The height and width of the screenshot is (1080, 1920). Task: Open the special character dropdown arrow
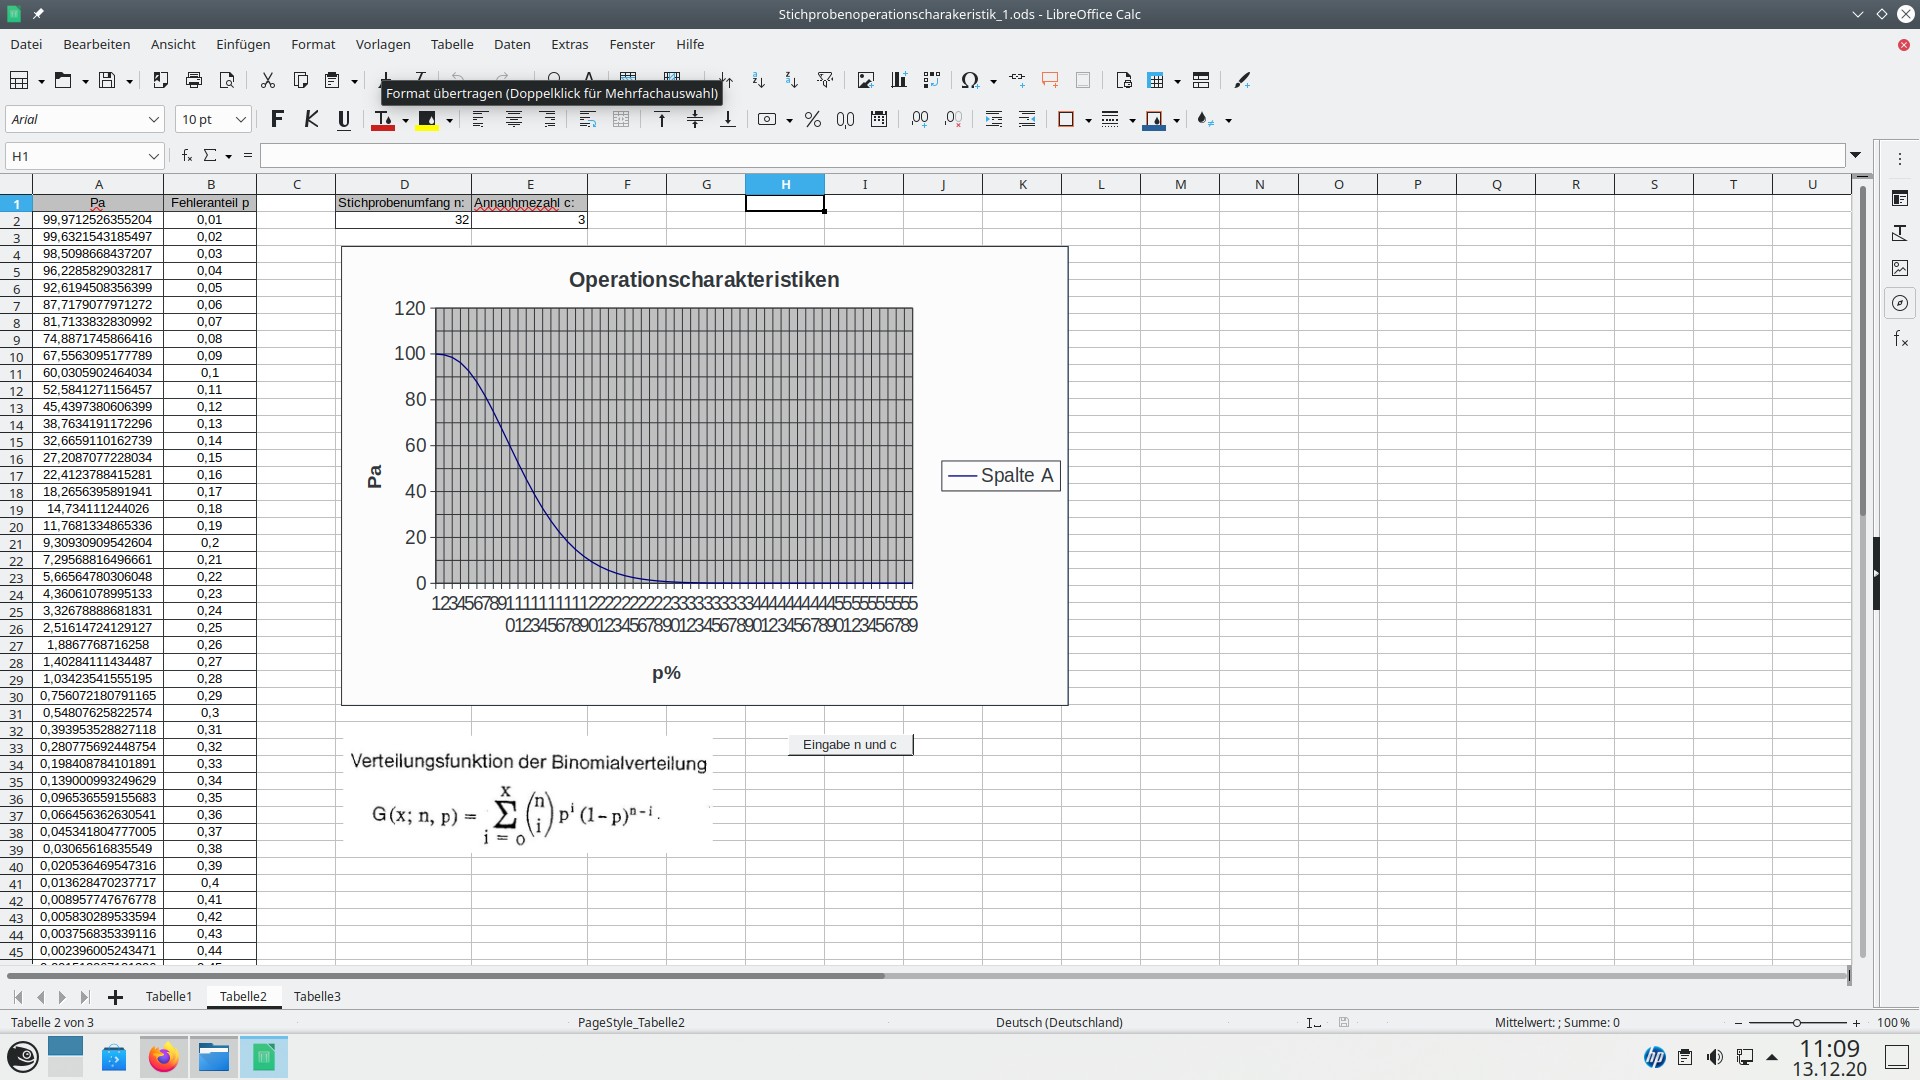pyautogui.click(x=993, y=80)
